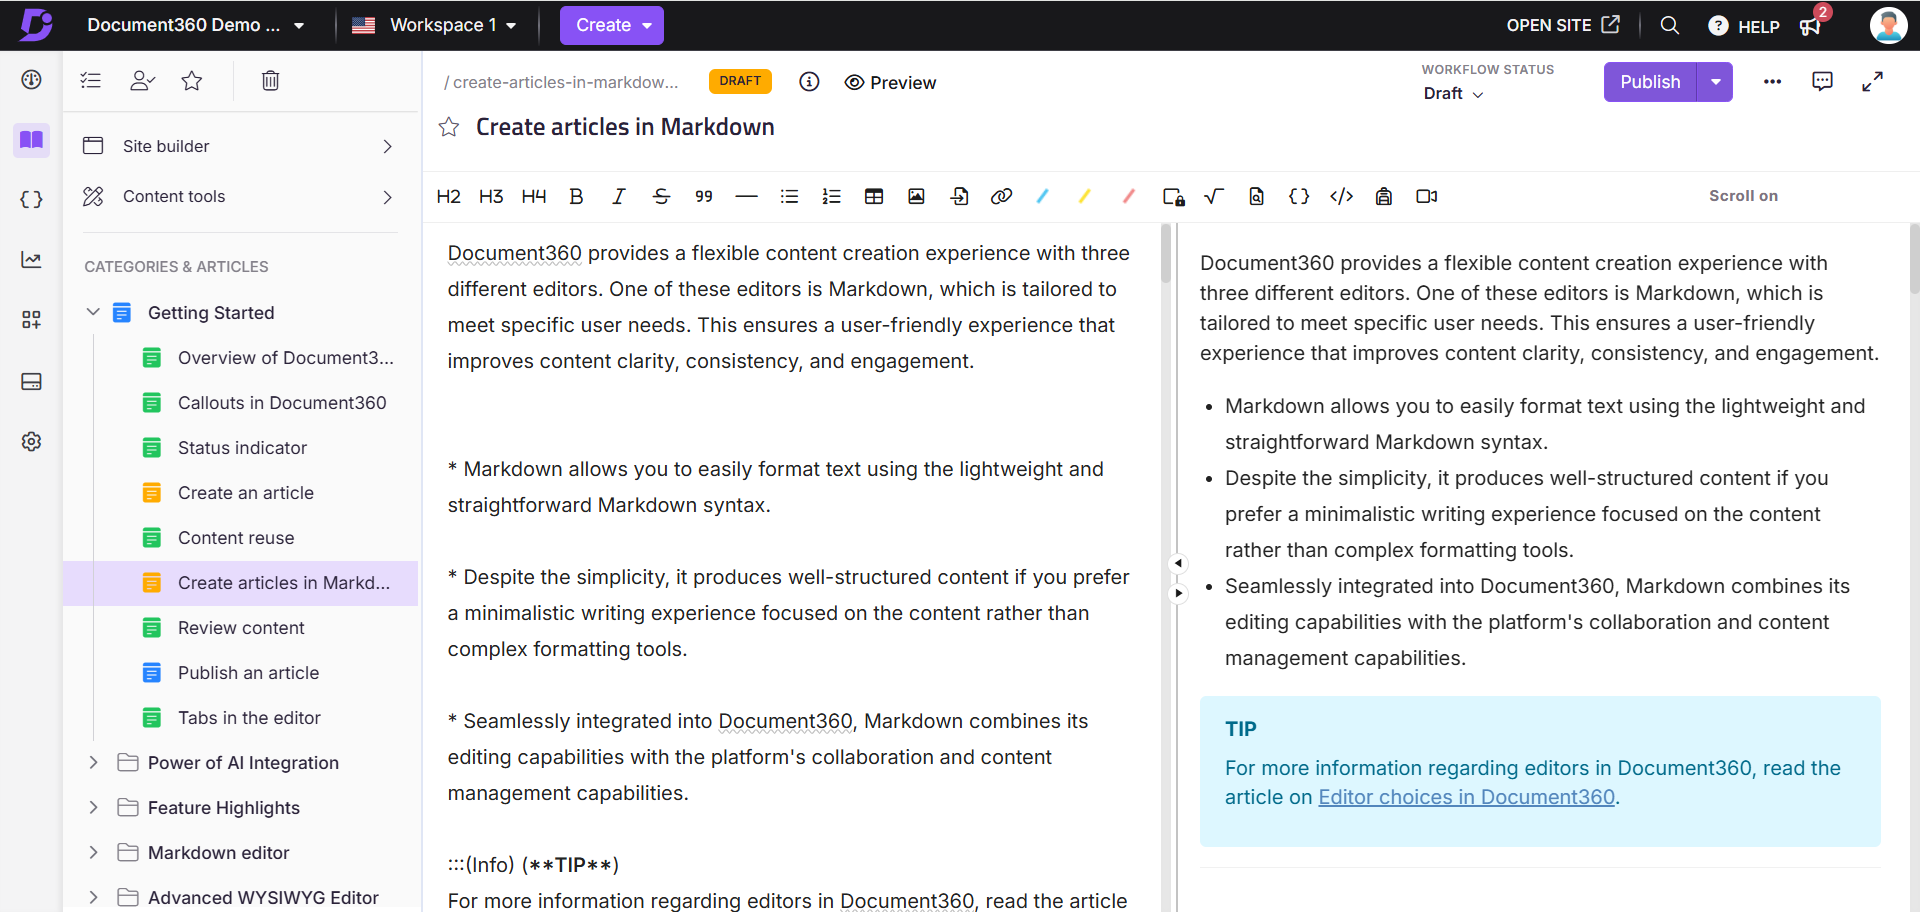The image size is (1920, 912).
Task: Open HELP menu
Action: coord(1744,26)
